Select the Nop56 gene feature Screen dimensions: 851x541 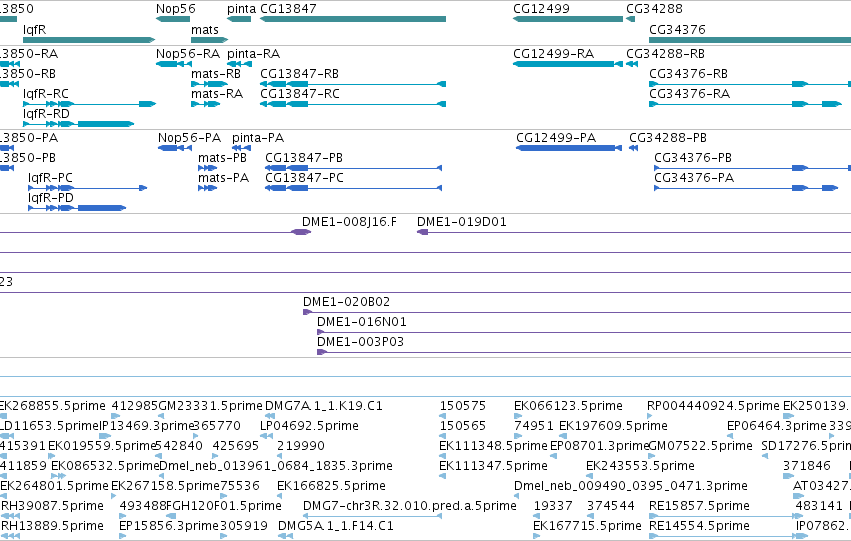[173, 19]
